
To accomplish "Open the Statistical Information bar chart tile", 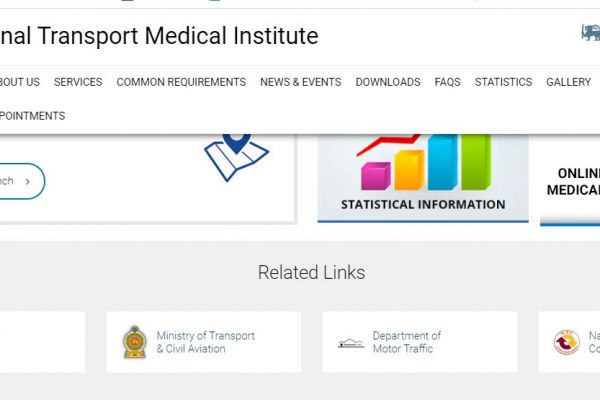I will pyautogui.click(x=423, y=178).
